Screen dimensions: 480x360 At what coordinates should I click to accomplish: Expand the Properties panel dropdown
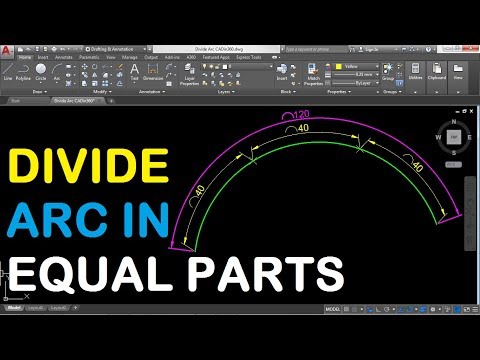tap(339, 92)
